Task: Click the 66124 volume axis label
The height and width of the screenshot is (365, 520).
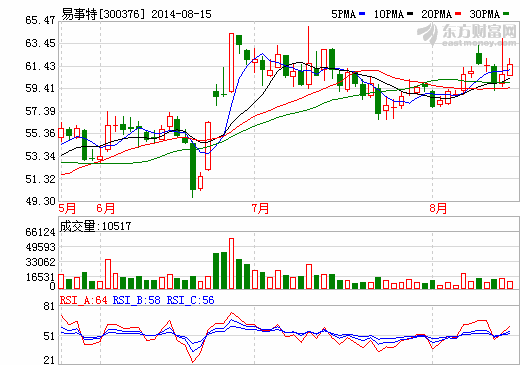Action: point(40,232)
